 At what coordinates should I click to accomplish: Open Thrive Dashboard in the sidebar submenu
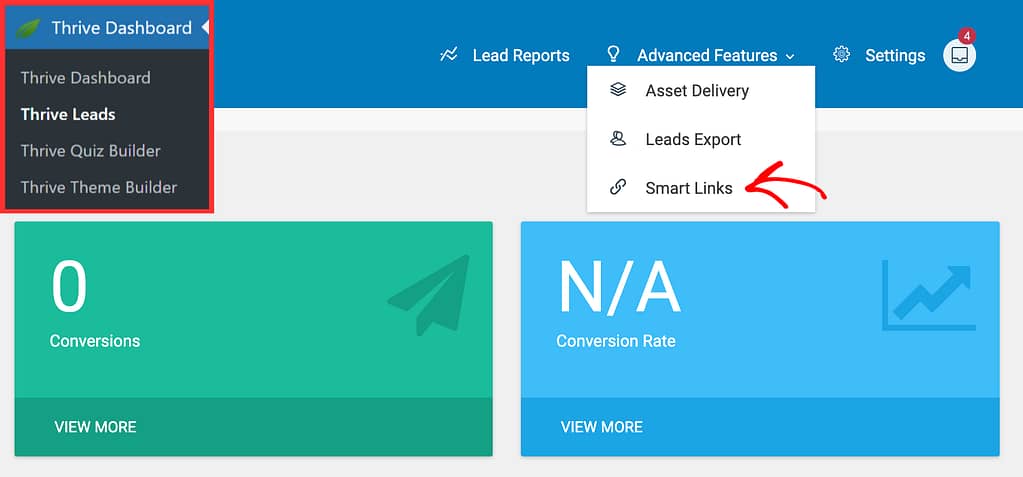click(85, 78)
